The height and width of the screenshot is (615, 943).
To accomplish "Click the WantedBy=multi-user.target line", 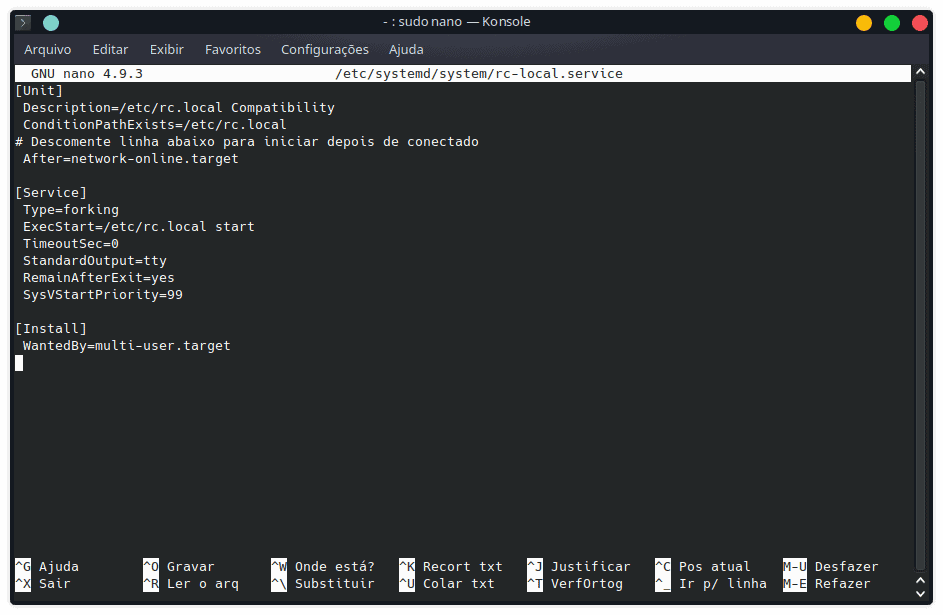I will [127, 346].
